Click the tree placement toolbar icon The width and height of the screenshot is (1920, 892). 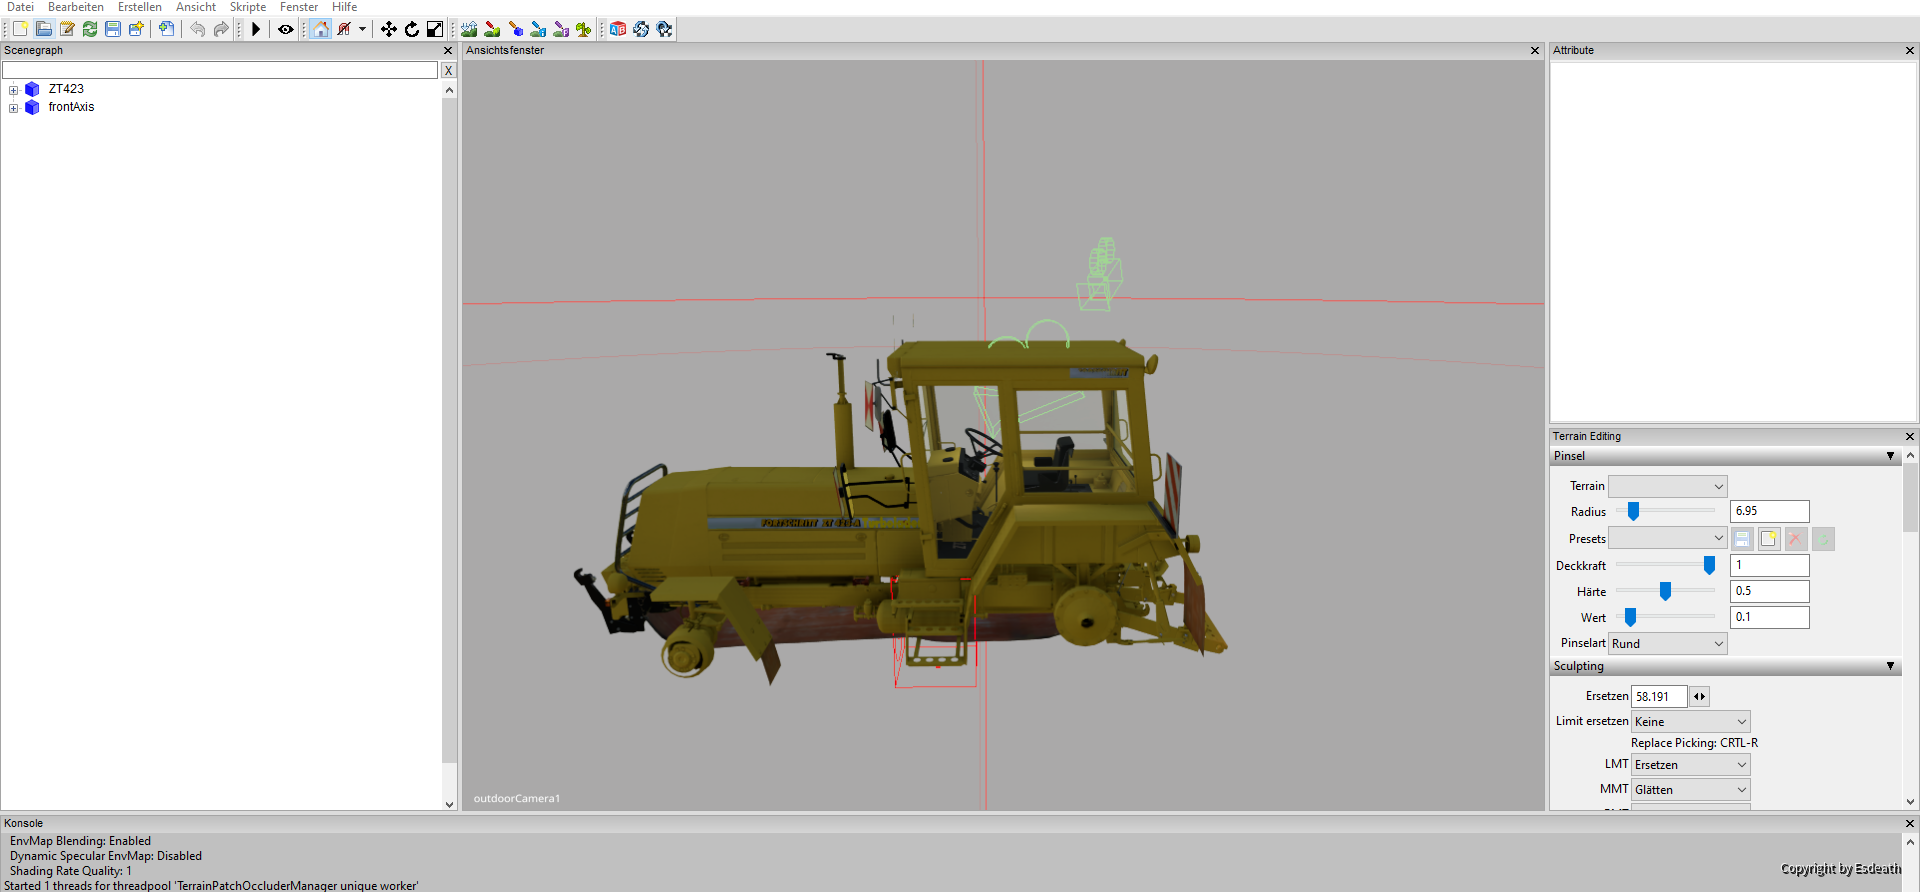pyautogui.click(x=584, y=29)
